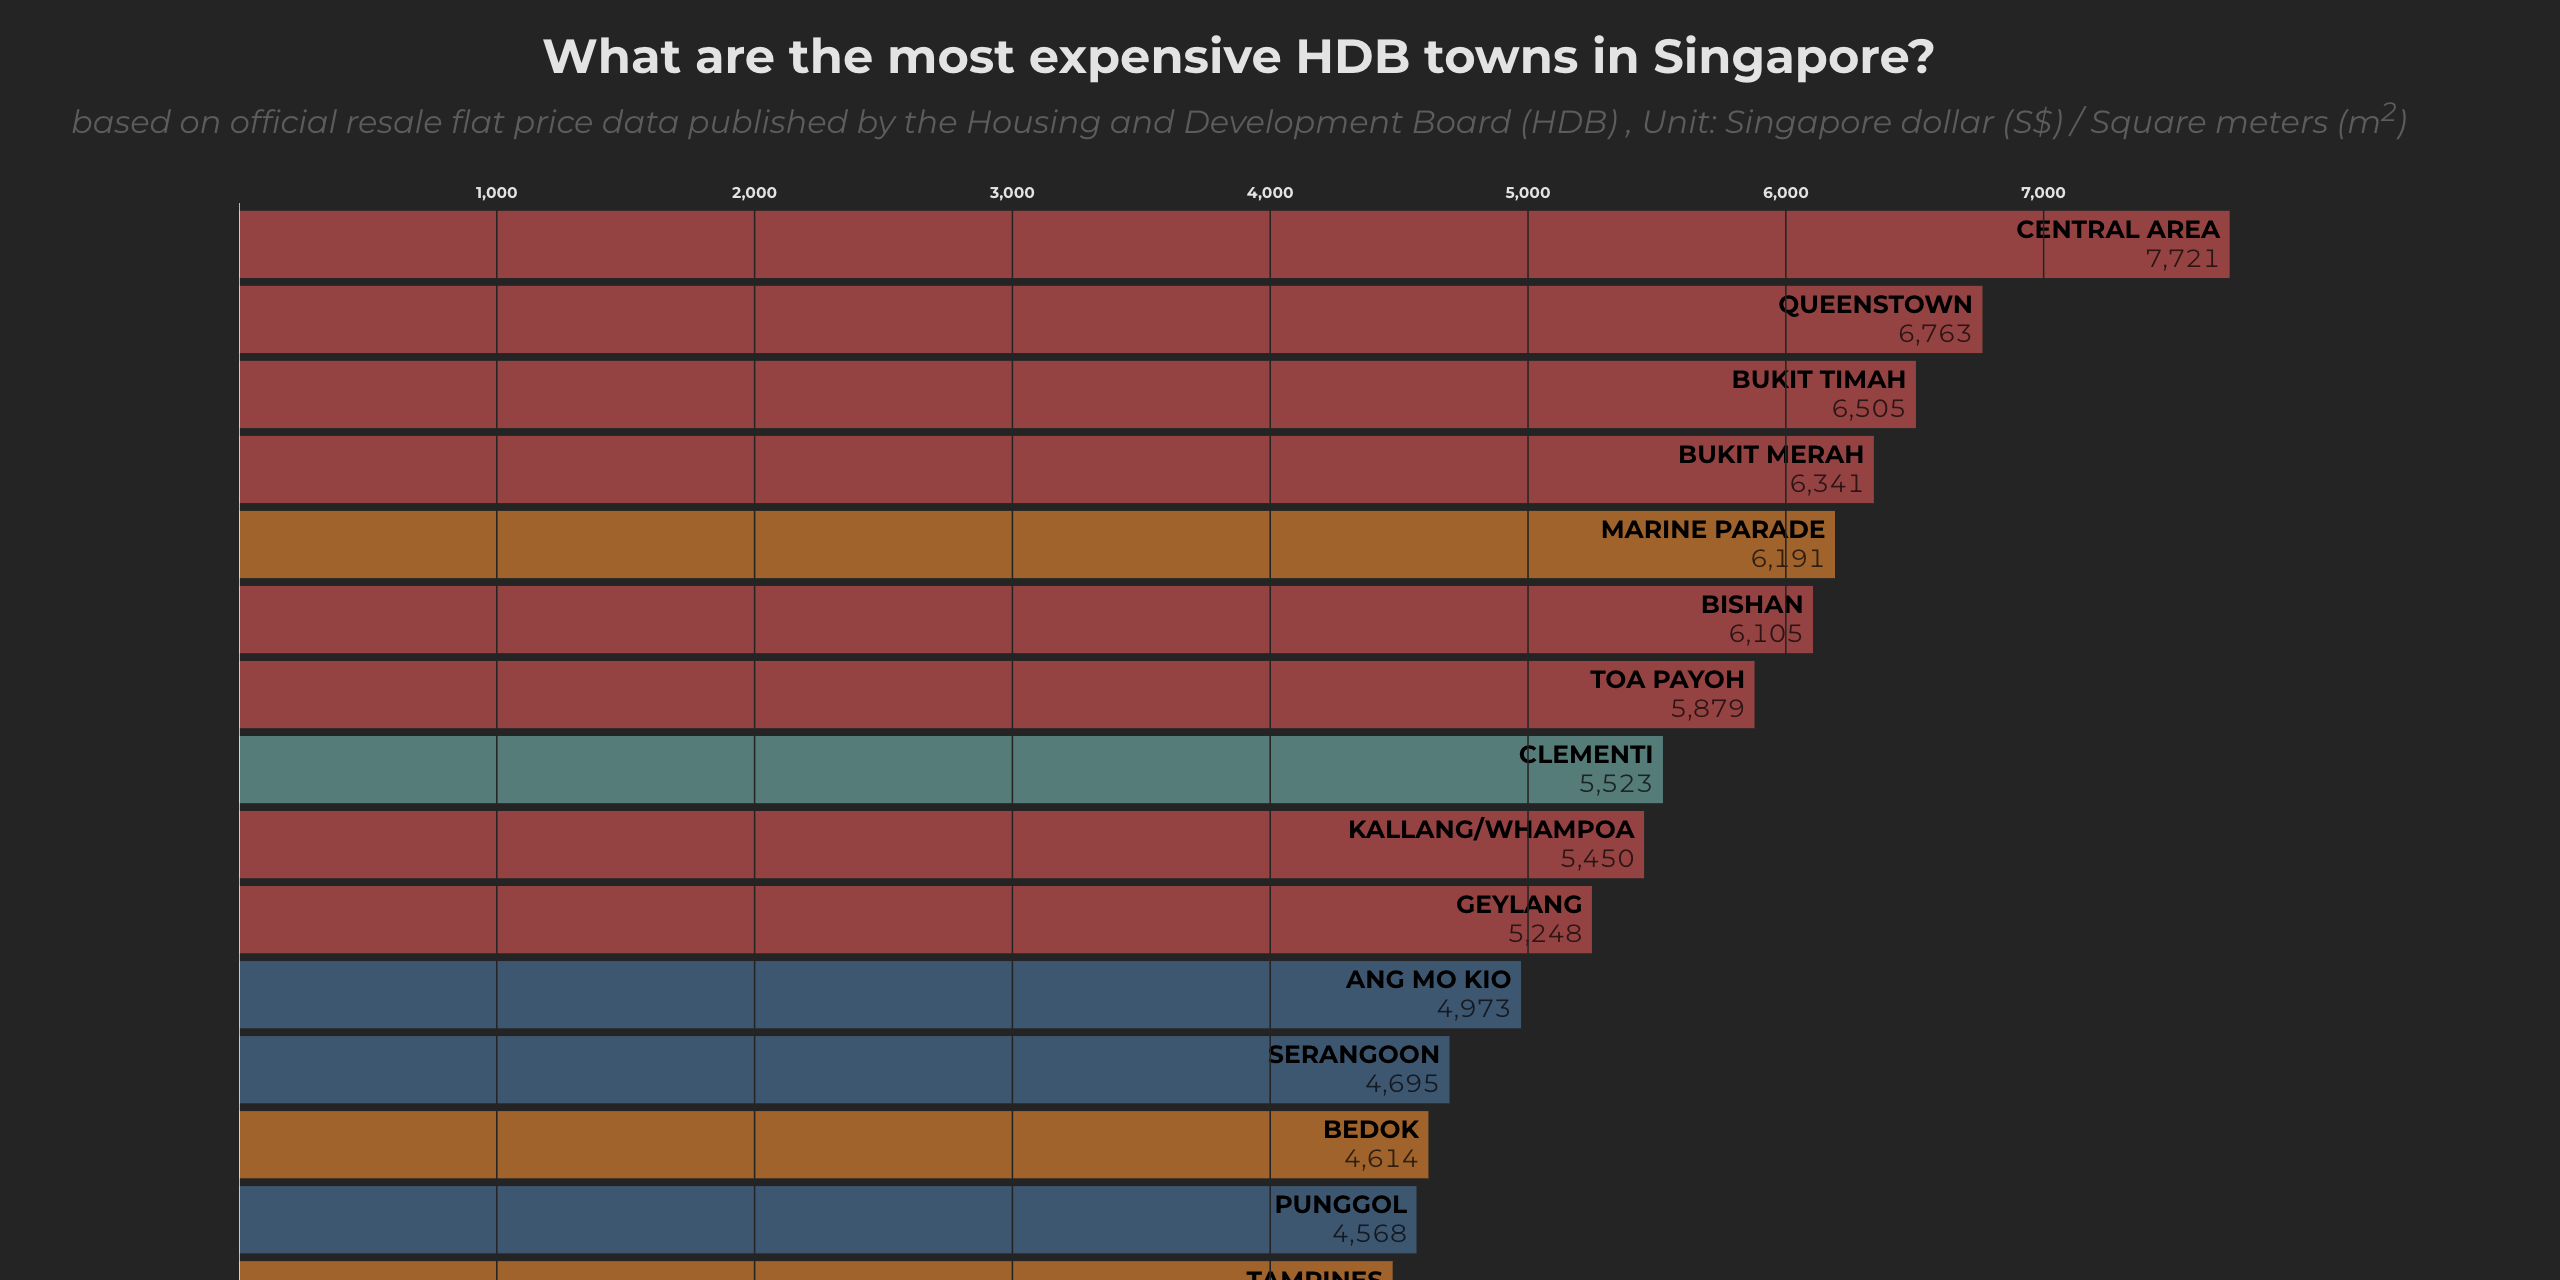Click the 1,000 axis tick label
Screen dimensions: 2560x1280
point(496,193)
